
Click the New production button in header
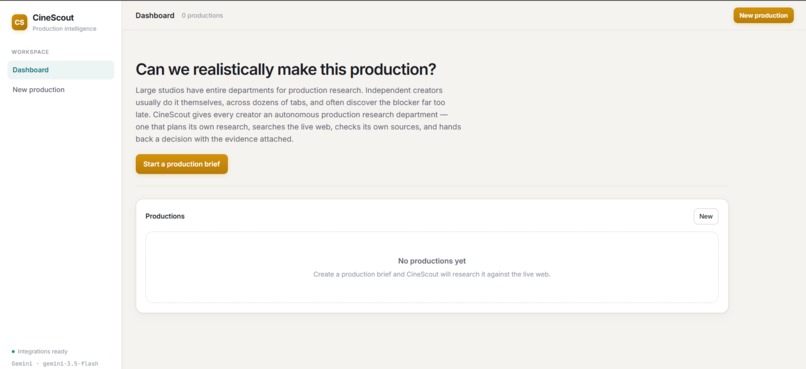[763, 15]
